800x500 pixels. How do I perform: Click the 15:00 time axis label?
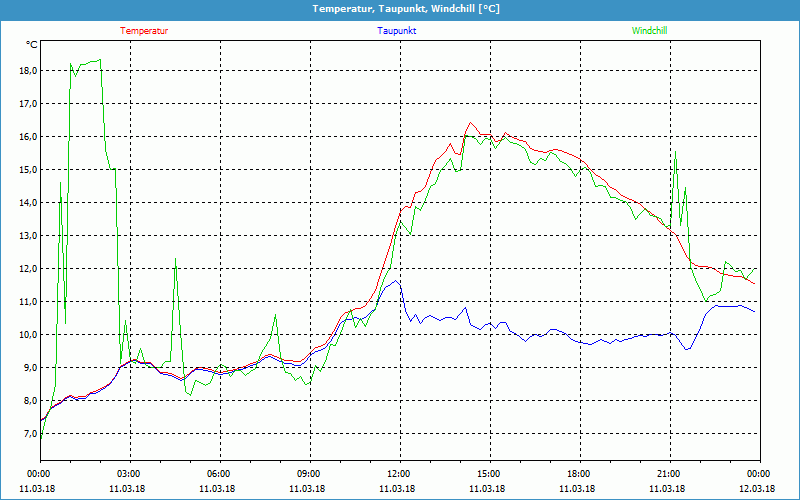coord(489,474)
